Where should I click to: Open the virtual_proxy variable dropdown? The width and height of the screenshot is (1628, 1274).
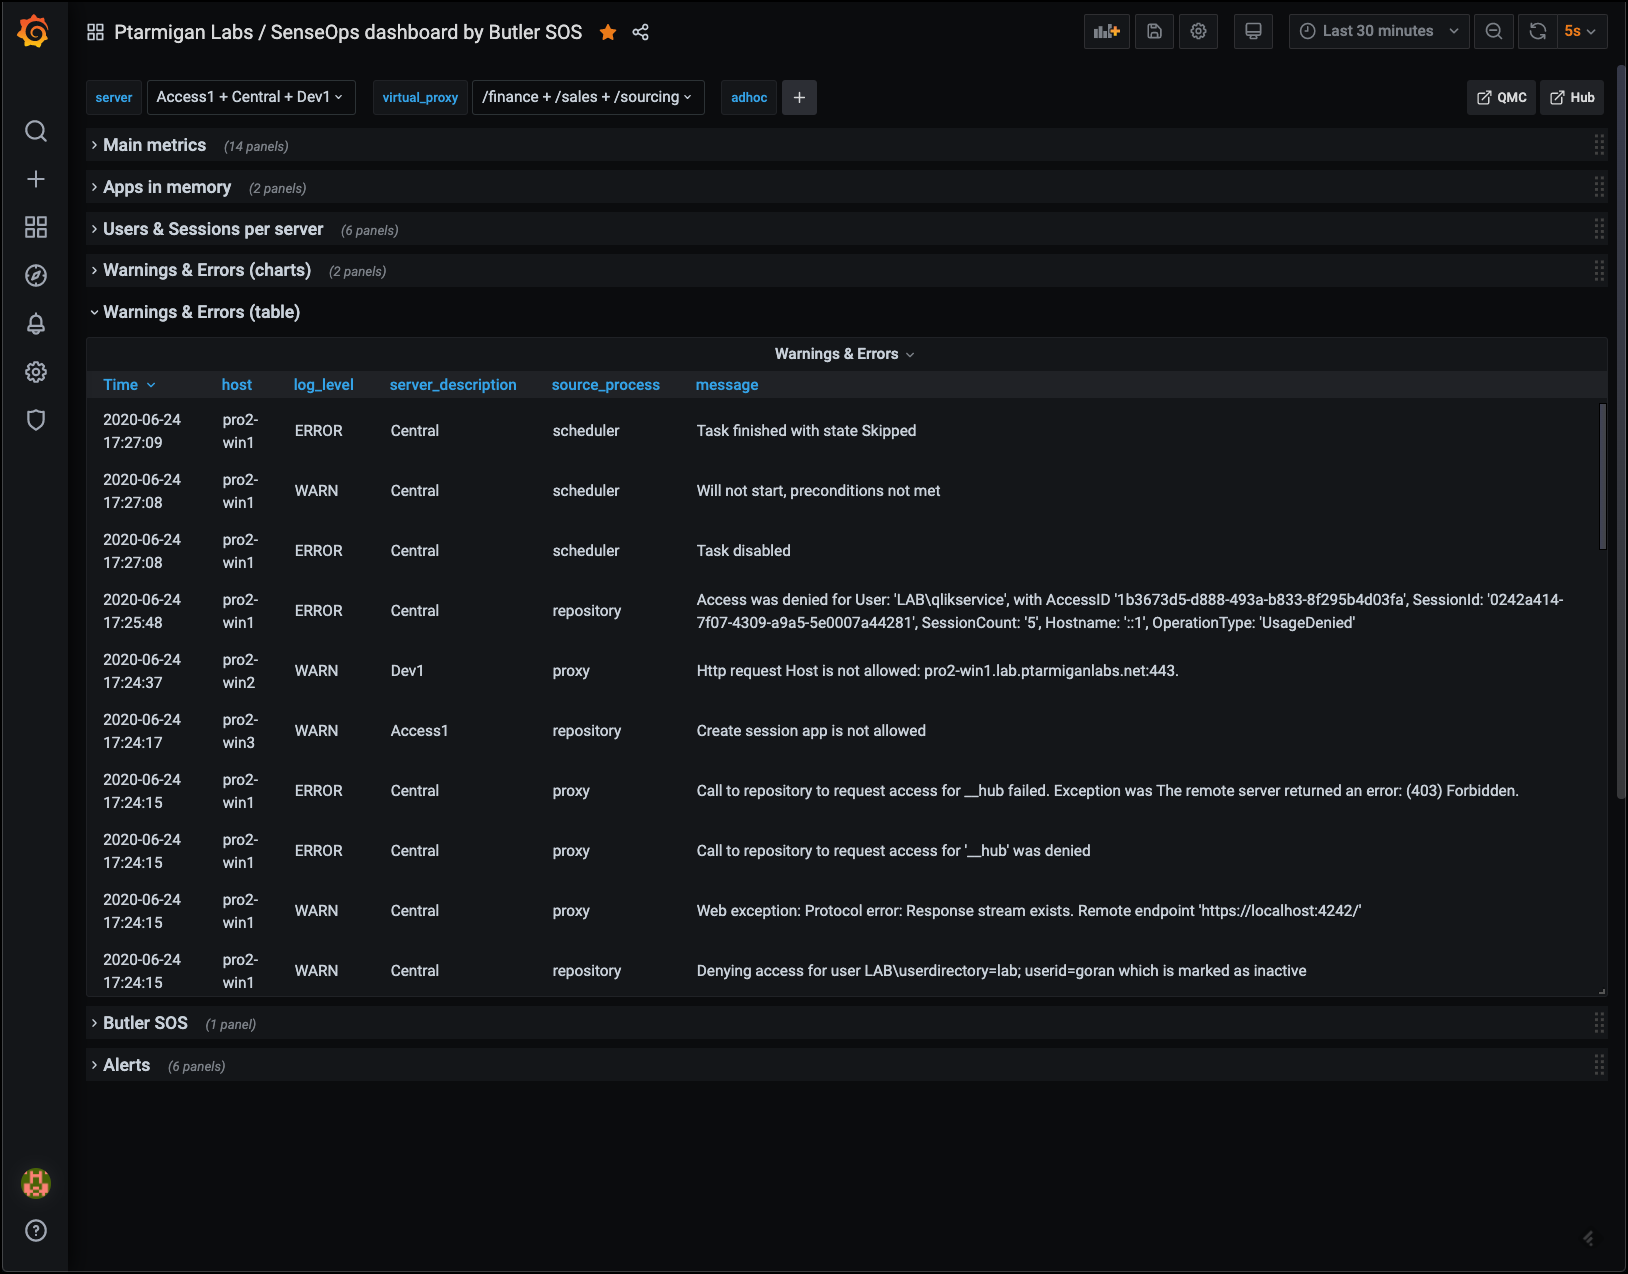tap(587, 98)
